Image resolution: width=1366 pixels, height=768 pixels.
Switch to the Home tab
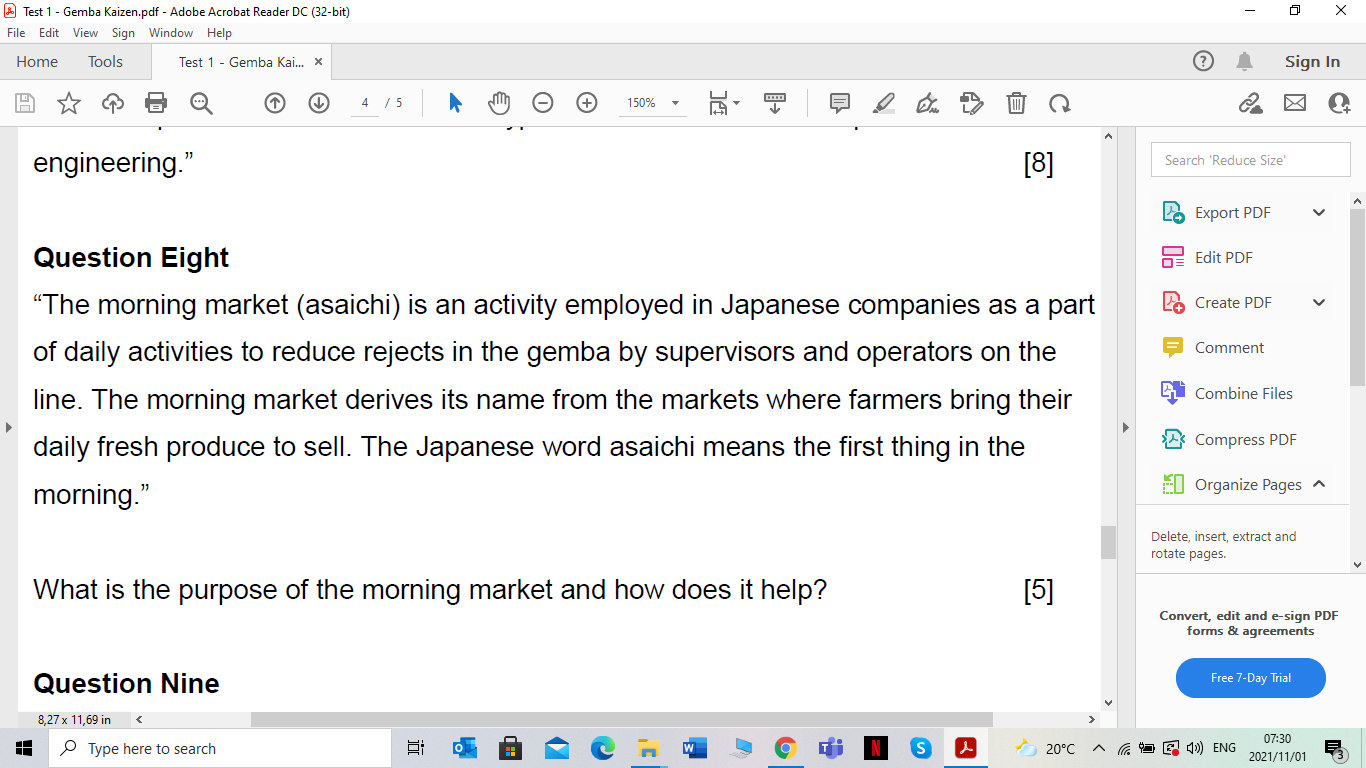(x=37, y=61)
